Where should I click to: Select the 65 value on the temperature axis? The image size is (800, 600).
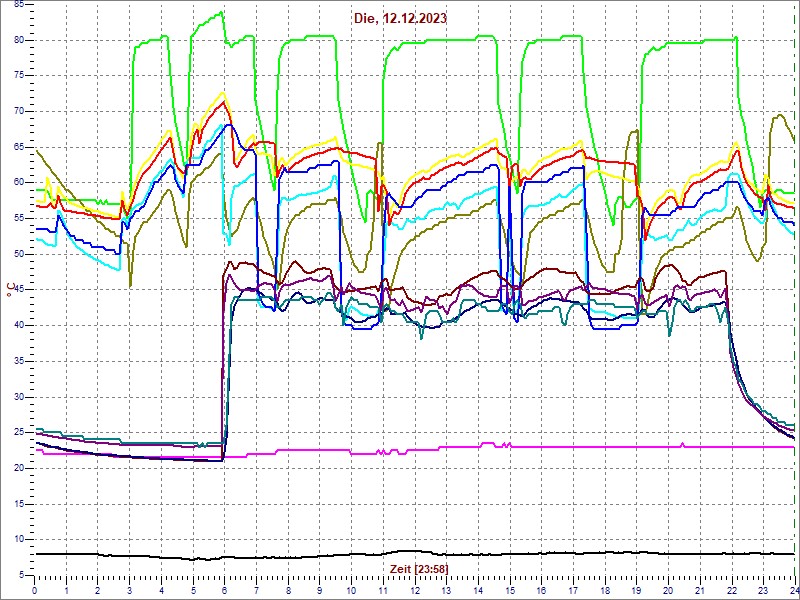click(19, 147)
